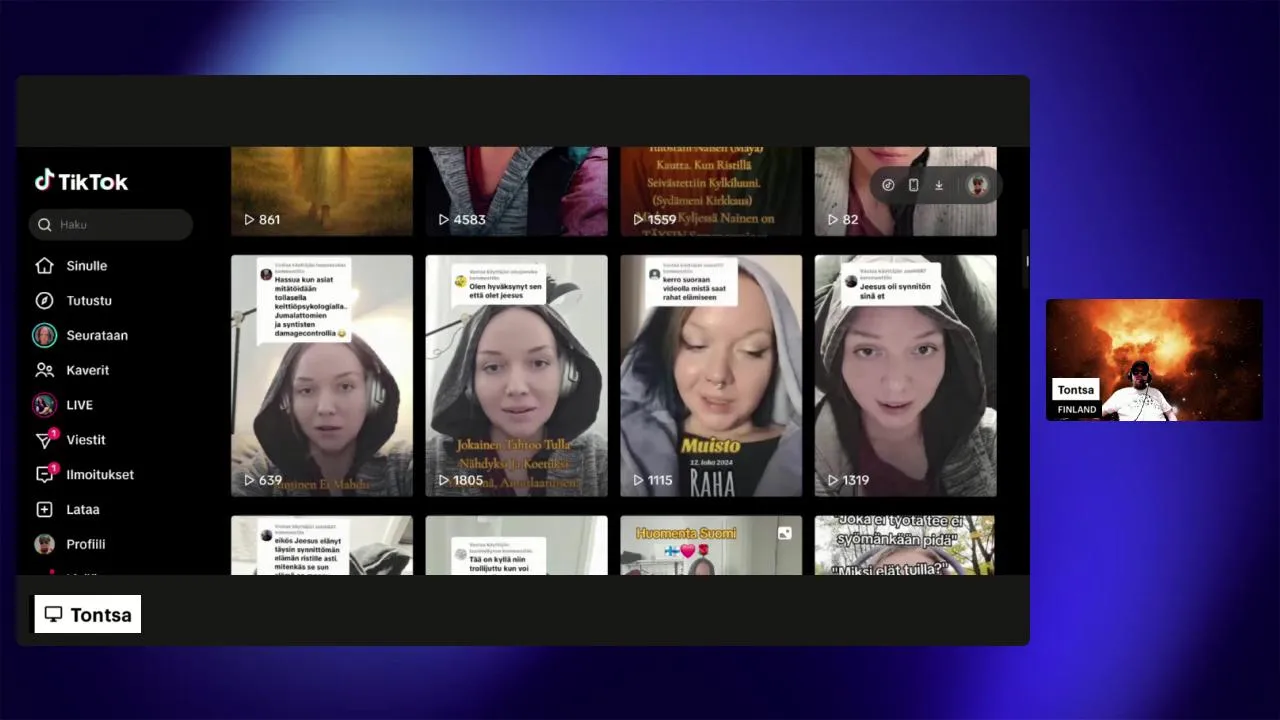Select Tutustu in sidebar
The width and height of the screenshot is (1280, 720).
coord(89,301)
